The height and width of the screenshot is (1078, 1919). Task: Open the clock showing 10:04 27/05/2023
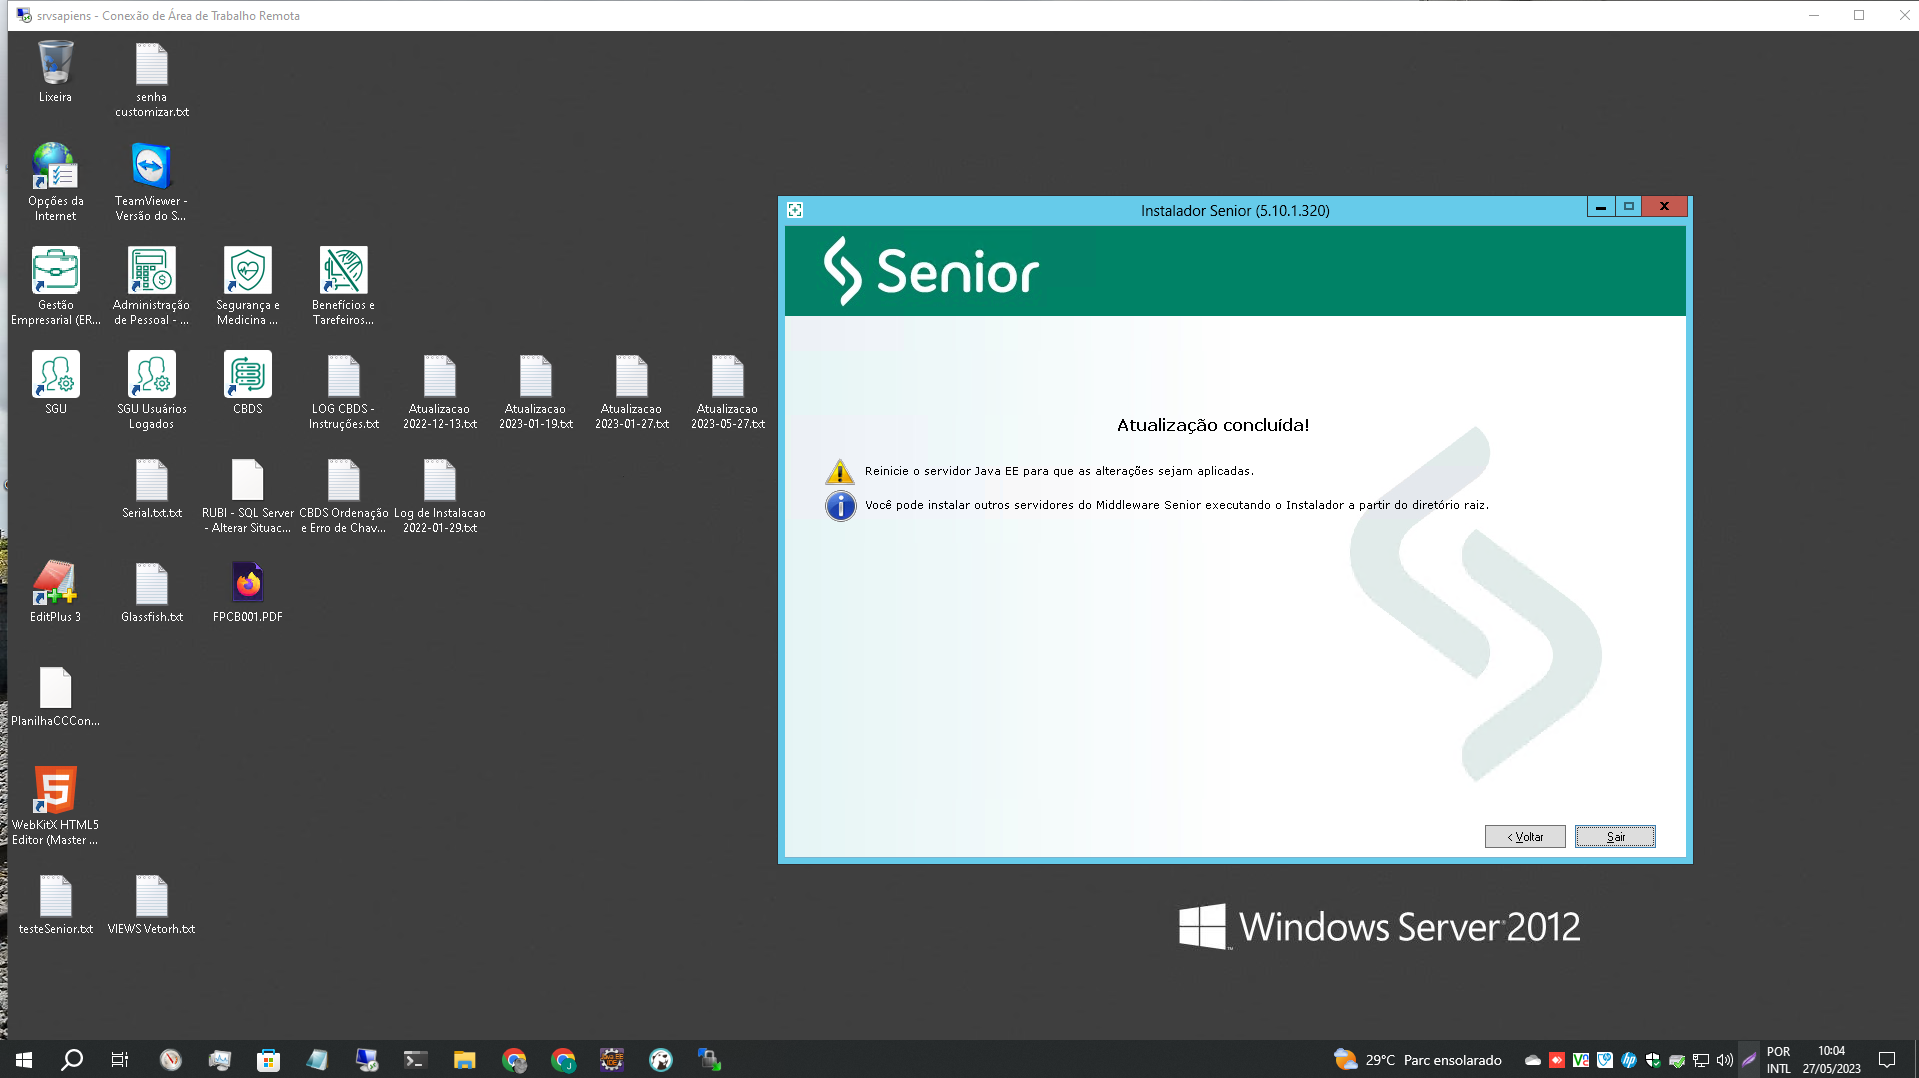[x=1832, y=1060]
